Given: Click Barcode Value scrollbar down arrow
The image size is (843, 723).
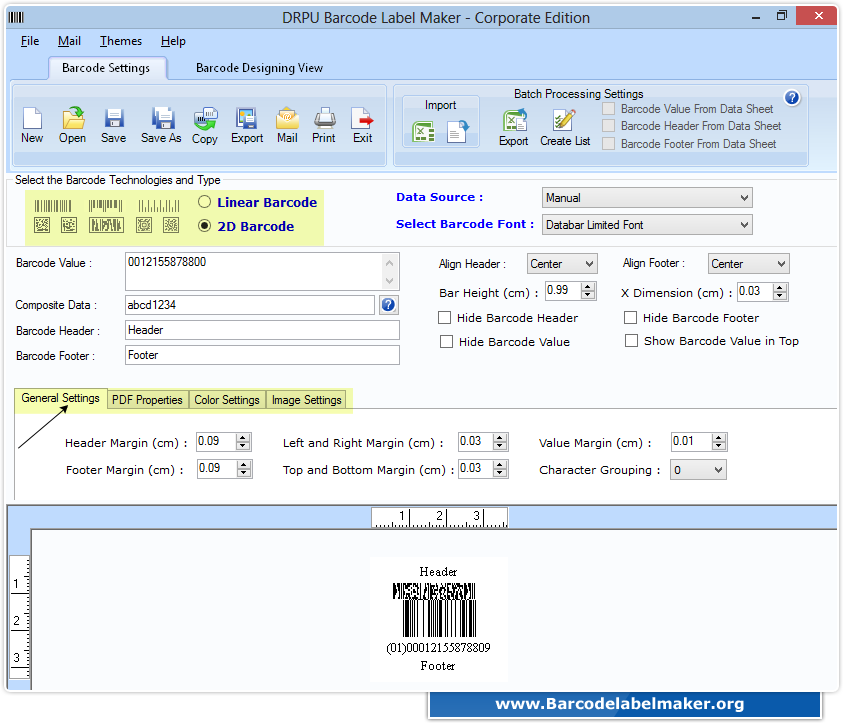Looking at the screenshot, I should pos(390,281).
